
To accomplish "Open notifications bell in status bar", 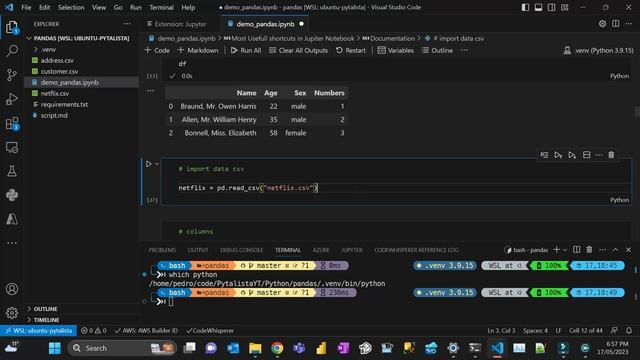I will point(629,330).
